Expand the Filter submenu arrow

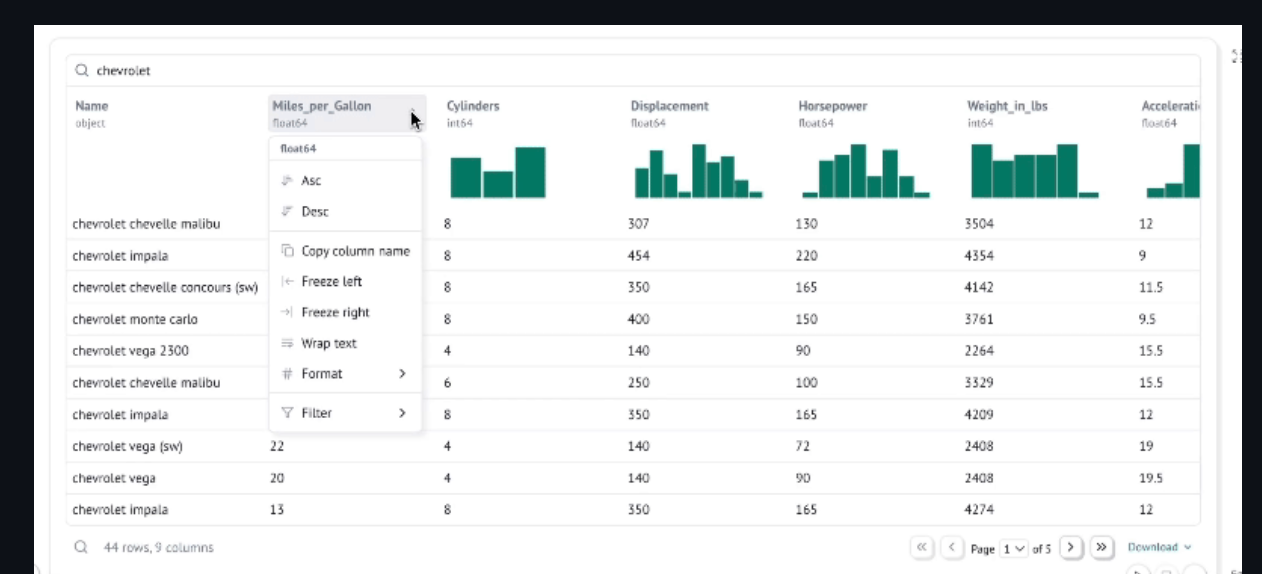tap(402, 413)
